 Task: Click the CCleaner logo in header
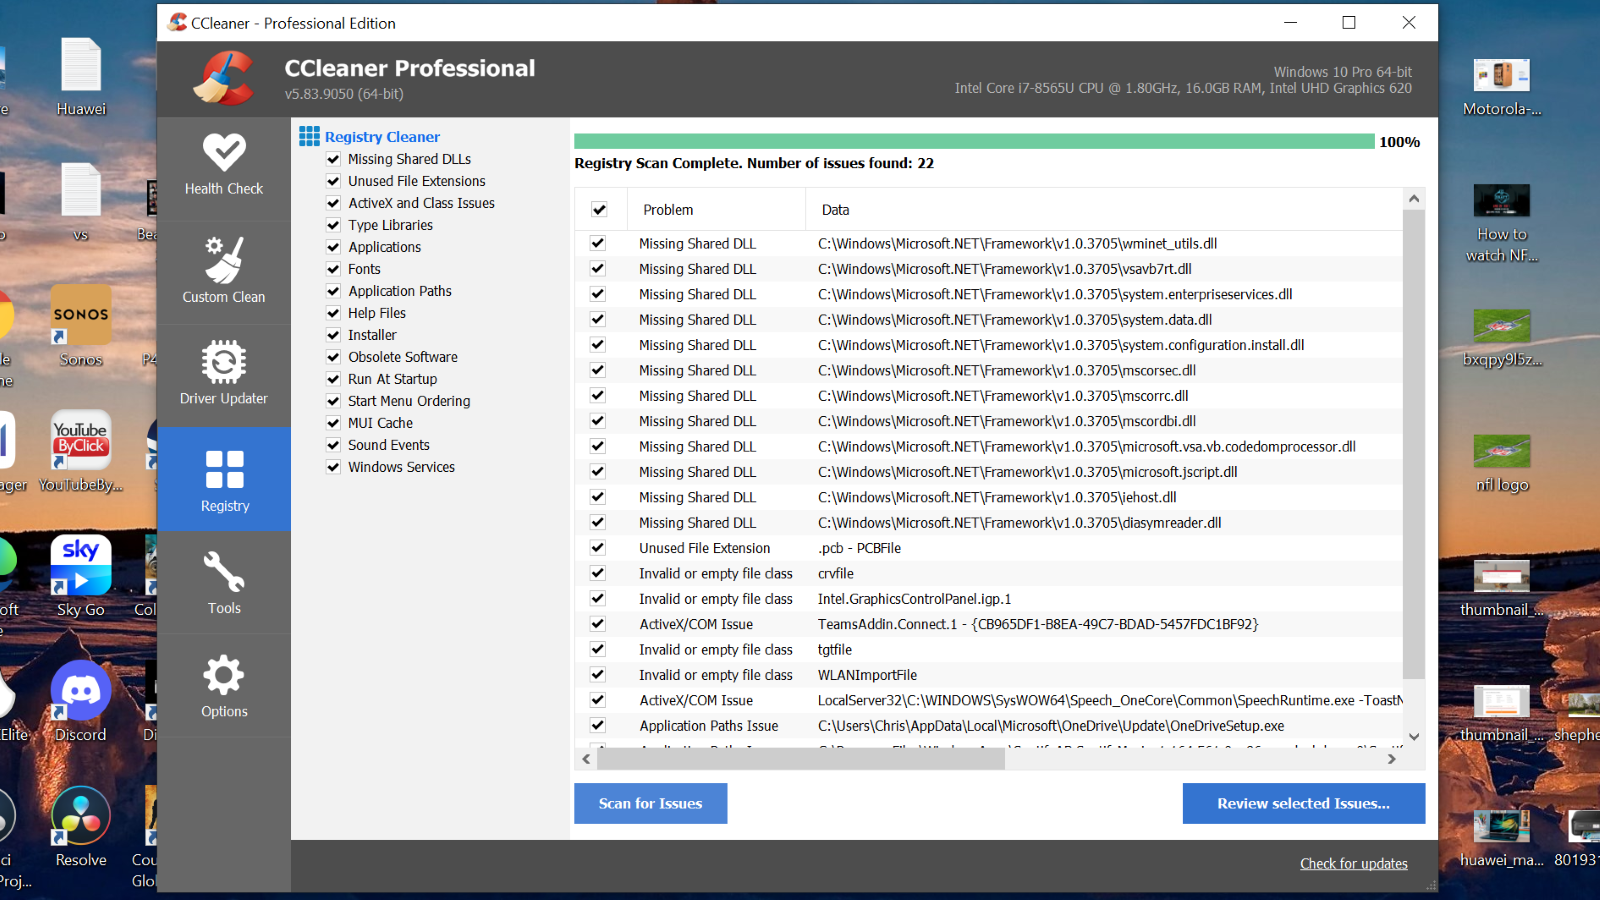(224, 78)
